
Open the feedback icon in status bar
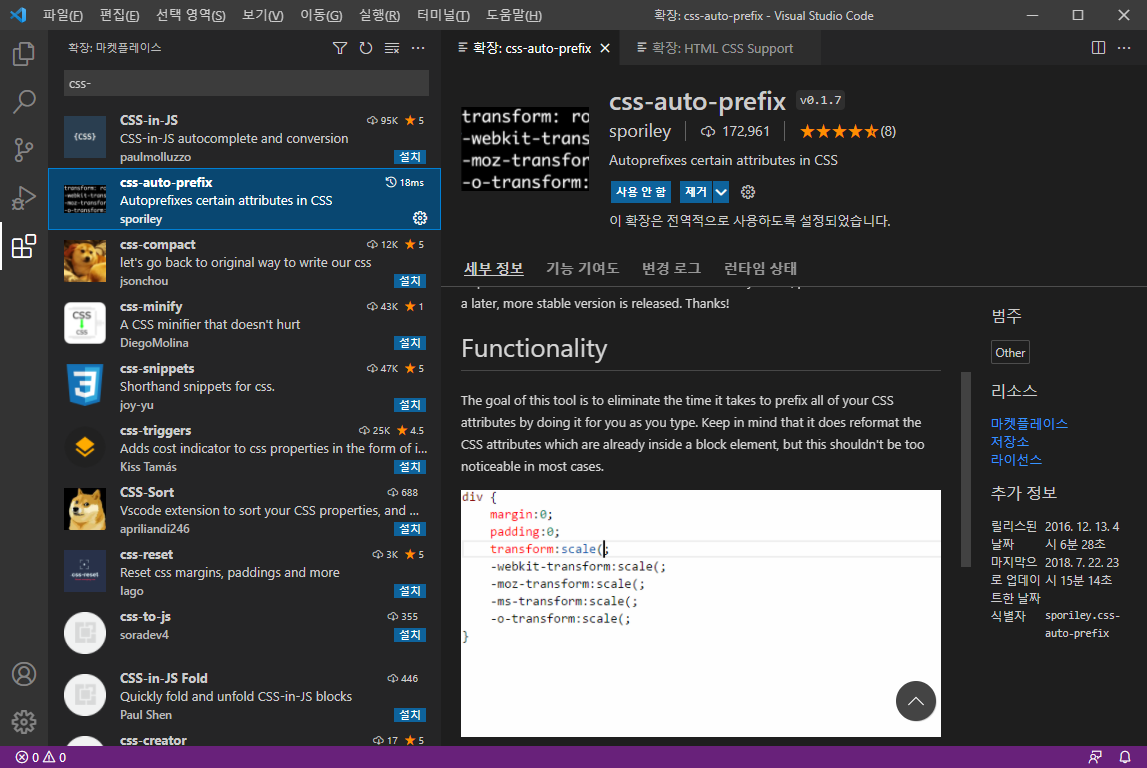(1095, 757)
